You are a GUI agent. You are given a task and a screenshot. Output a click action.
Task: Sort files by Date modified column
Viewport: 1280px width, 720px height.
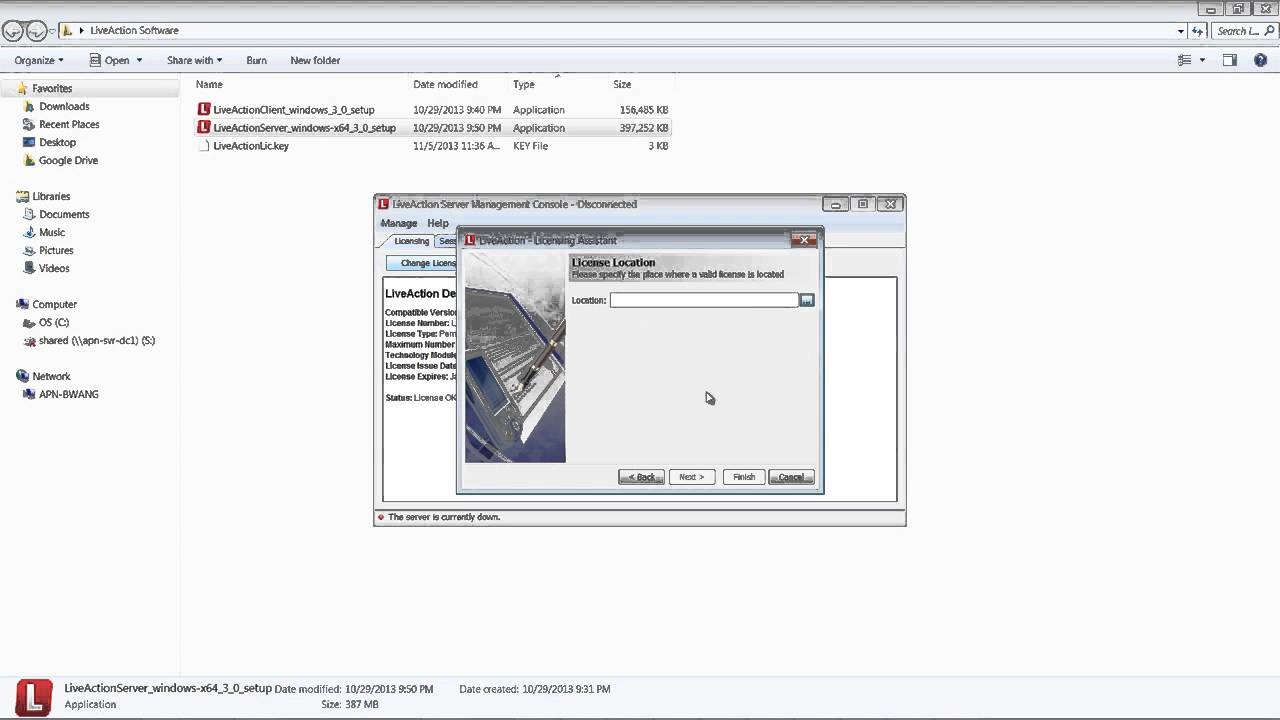pyautogui.click(x=445, y=84)
